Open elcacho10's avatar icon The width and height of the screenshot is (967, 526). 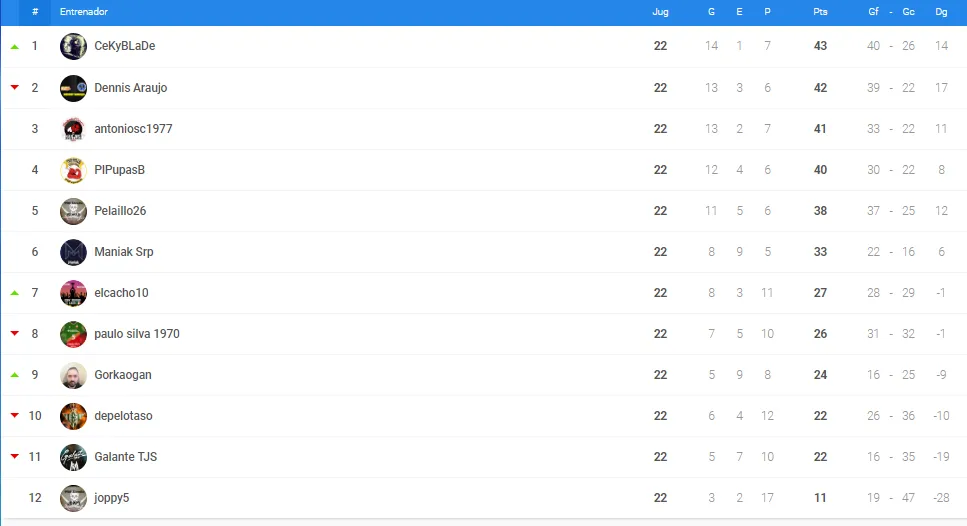pos(73,293)
